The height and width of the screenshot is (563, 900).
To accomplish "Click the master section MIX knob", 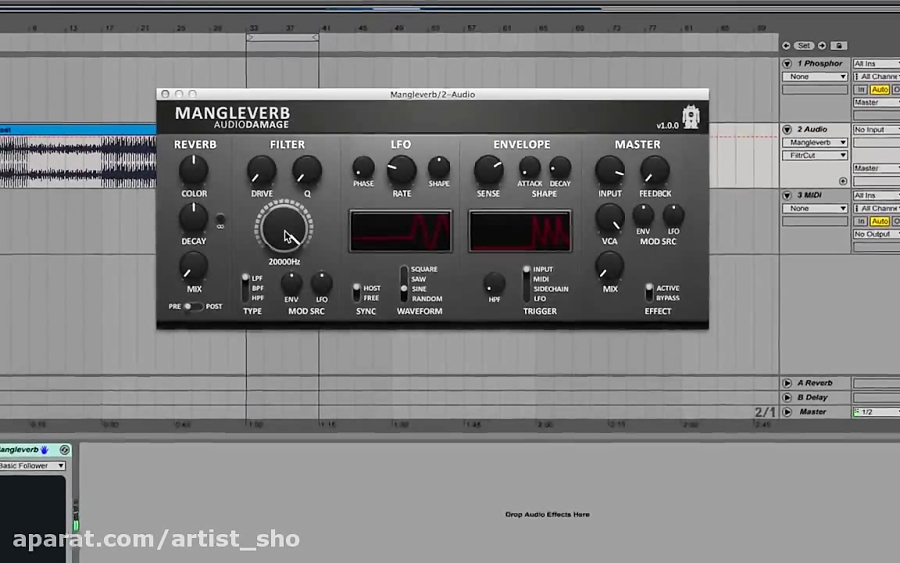I will 610,266.
